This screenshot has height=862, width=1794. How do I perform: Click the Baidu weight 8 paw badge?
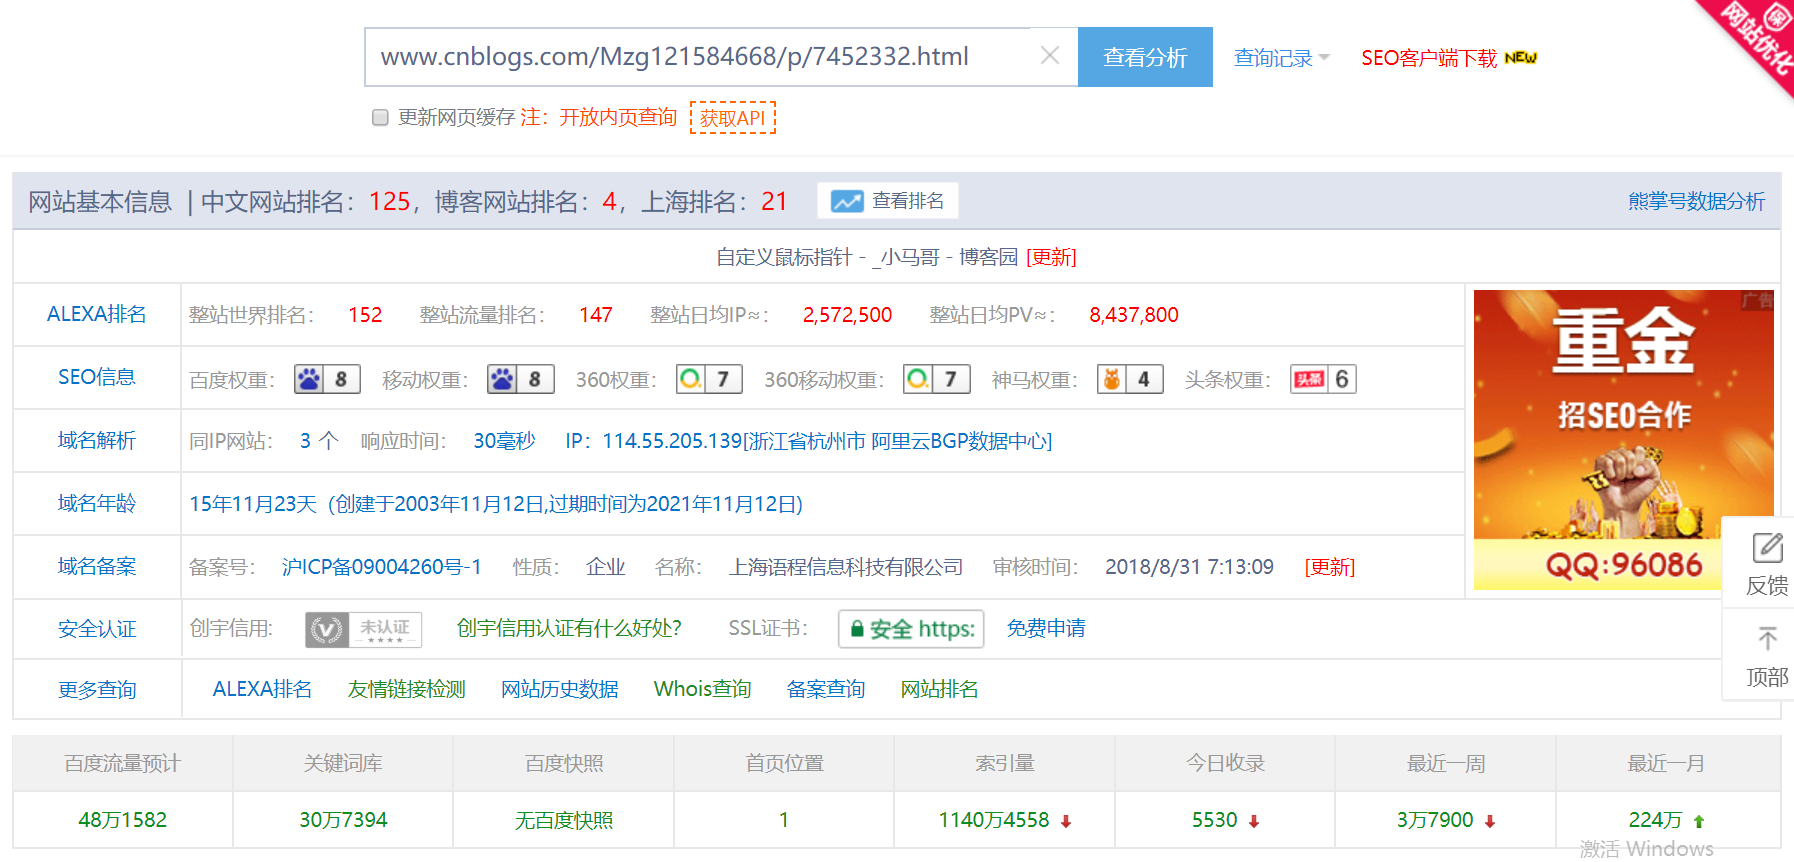327,379
